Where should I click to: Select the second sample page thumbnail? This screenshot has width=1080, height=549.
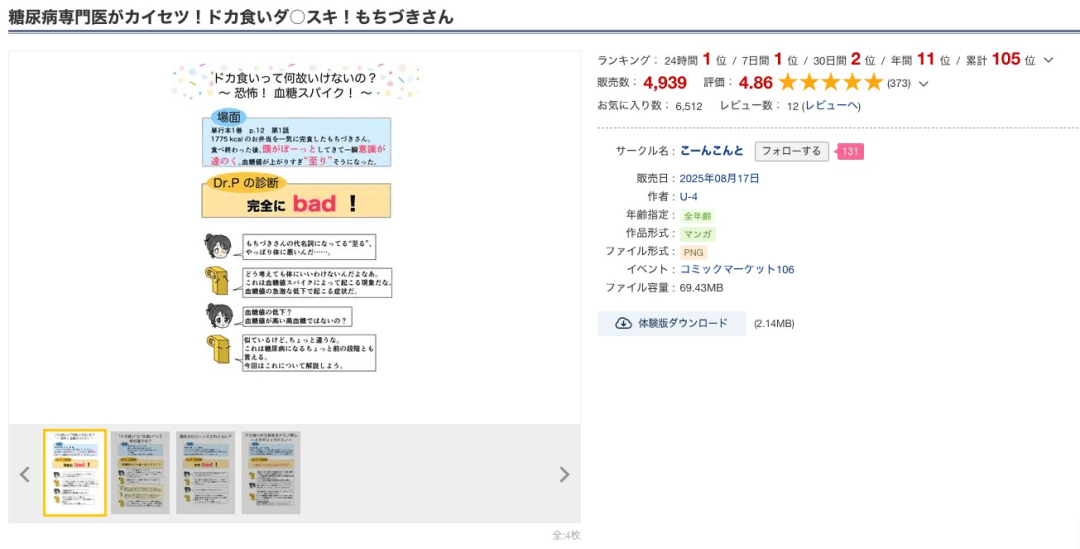point(141,473)
